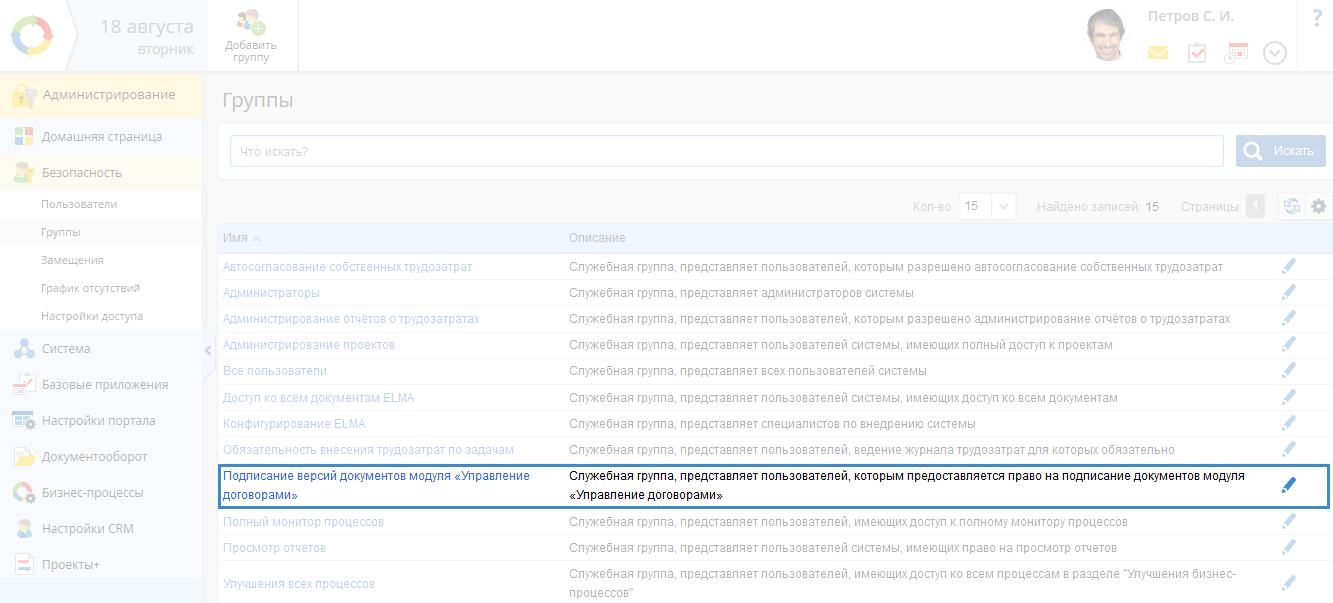Click the 'Что искать?' search field
Image resolution: width=1333 pixels, height=603 pixels.
(x=726, y=151)
